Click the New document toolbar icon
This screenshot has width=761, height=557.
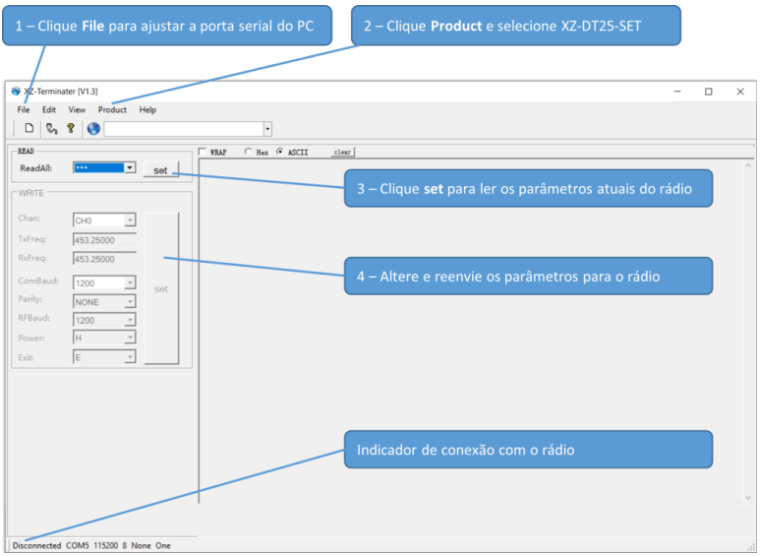click(29, 128)
